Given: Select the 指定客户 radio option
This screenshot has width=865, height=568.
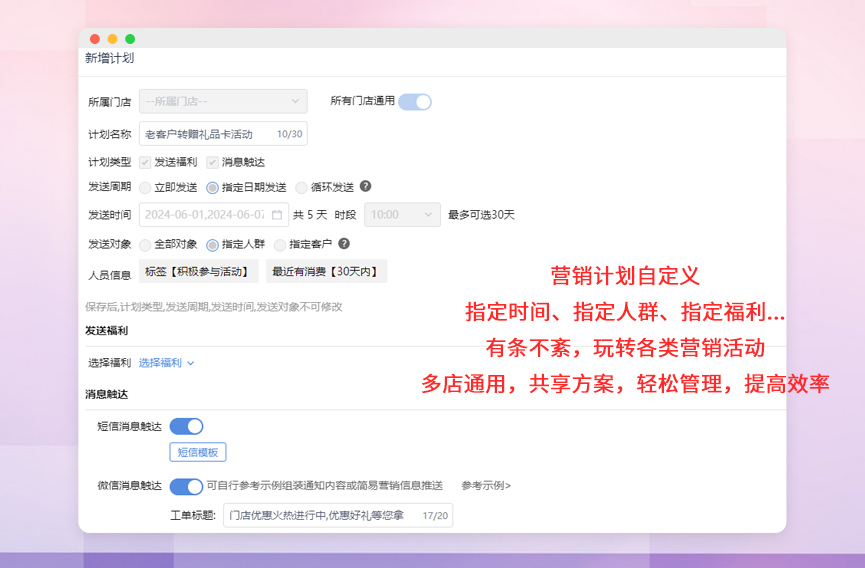Looking at the screenshot, I should pos(280,244).
